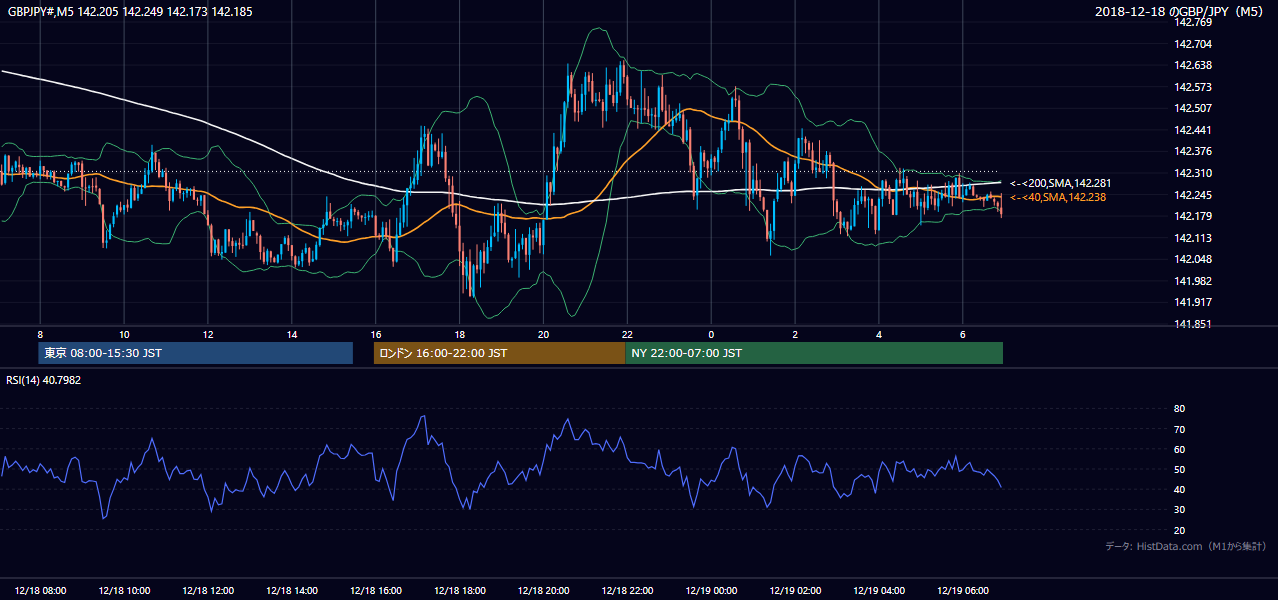
Task: Click RSI axis level 80
Action: (1179, 409)
